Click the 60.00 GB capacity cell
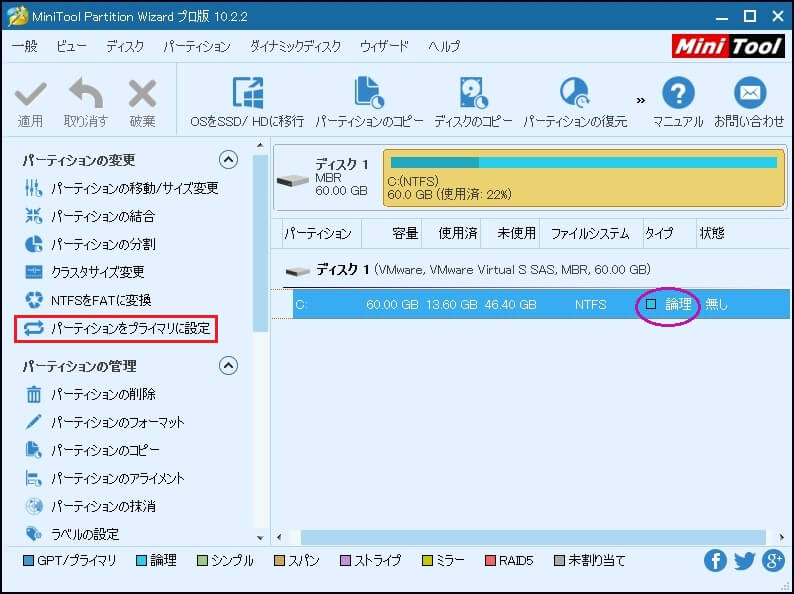This screenshot has height=594, width=794. tap(392, 304)
